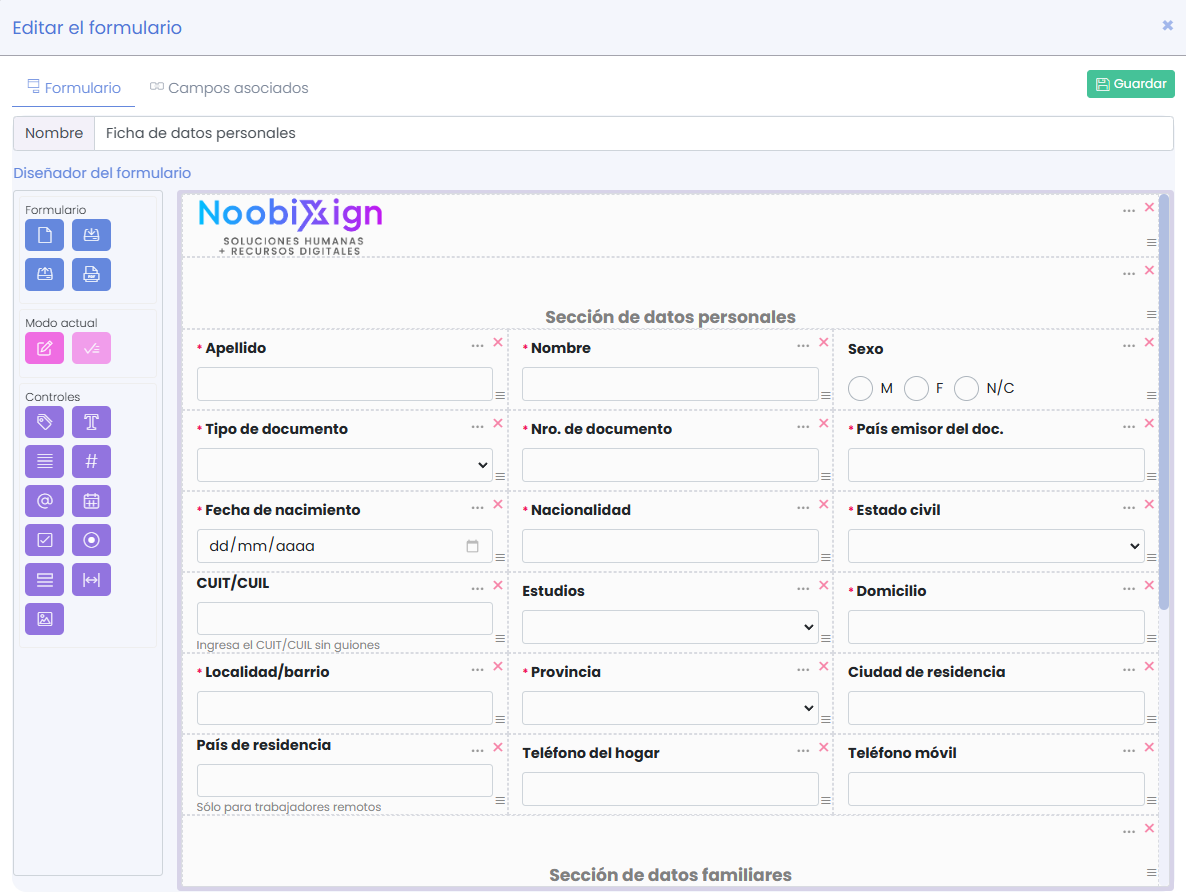Add a number field using the # control
This screenshot has height=896, width=1186.
coord(91,461)
